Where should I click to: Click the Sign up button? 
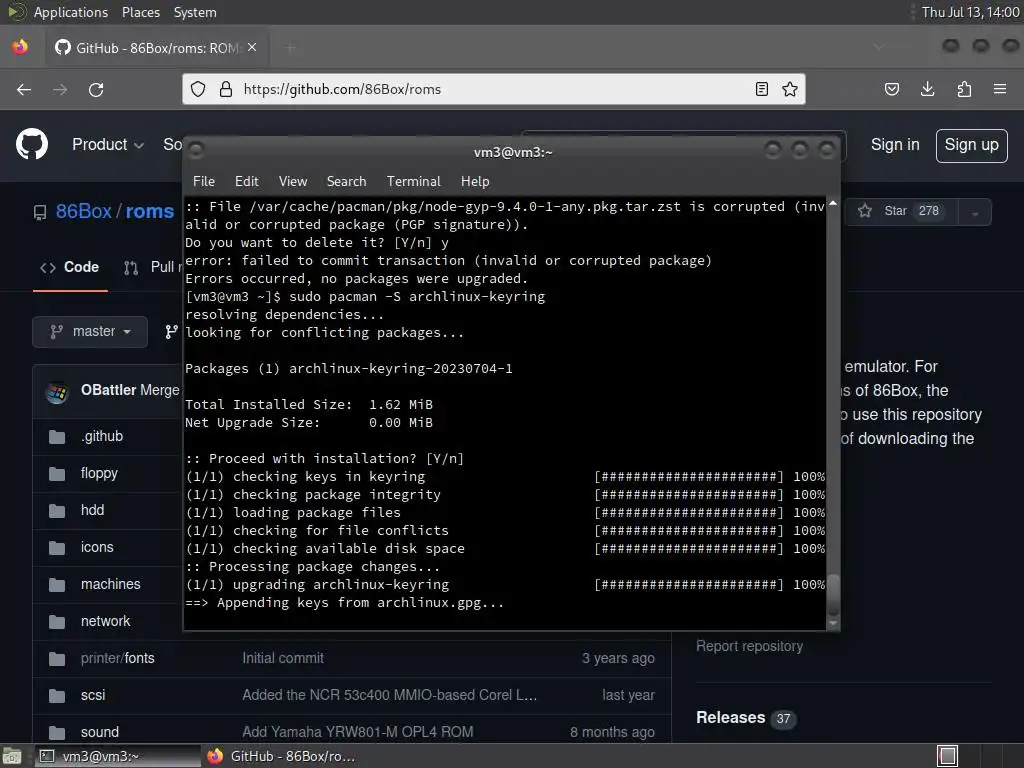pos(971,145)
